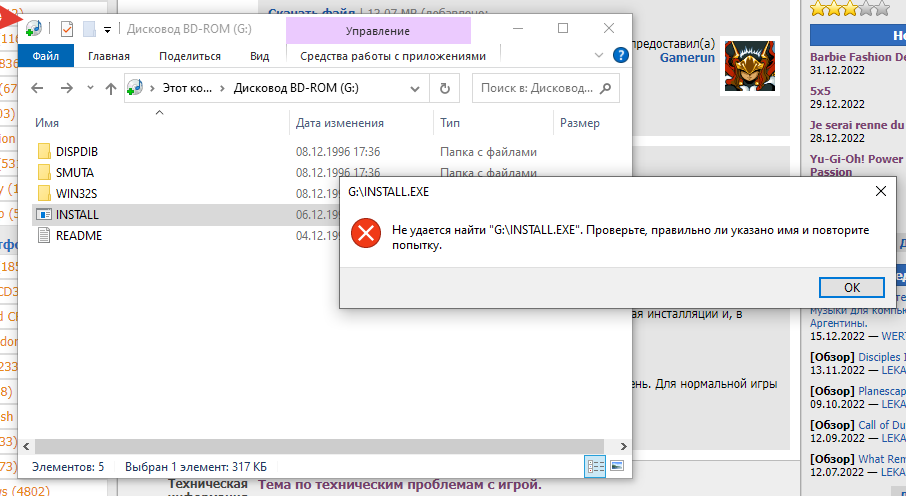Expand the address bar history dropdown
Image resolution: width=906 pixels, height=496 pixels.
coord(415,88)
